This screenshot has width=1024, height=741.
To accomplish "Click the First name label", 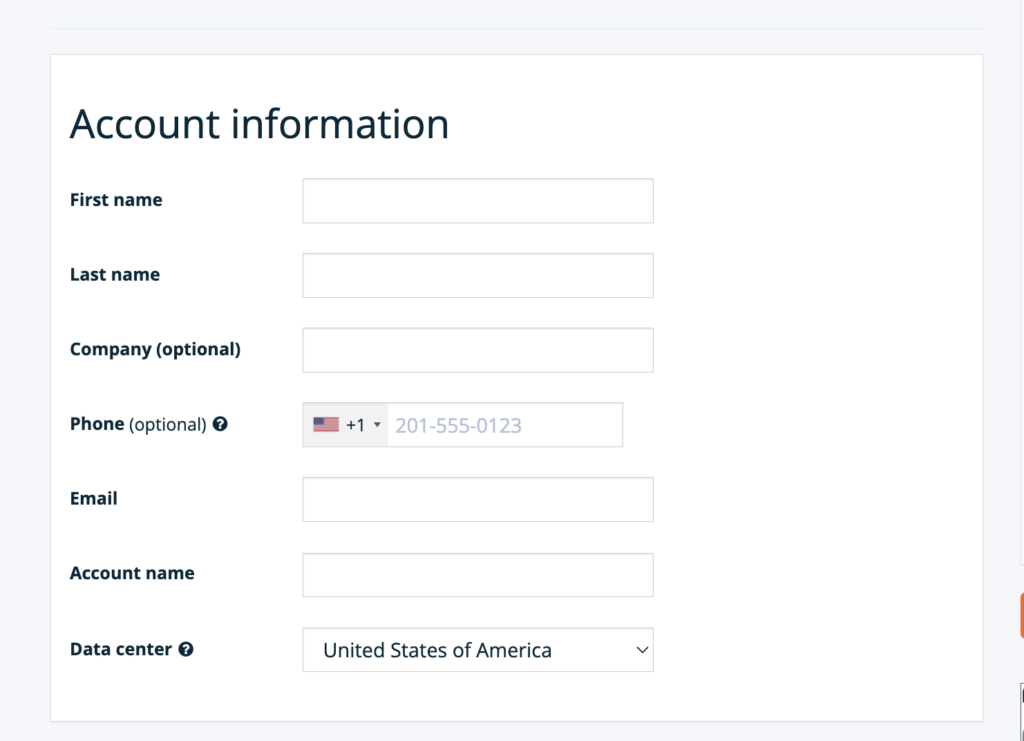I will click(x=115, y=200).
